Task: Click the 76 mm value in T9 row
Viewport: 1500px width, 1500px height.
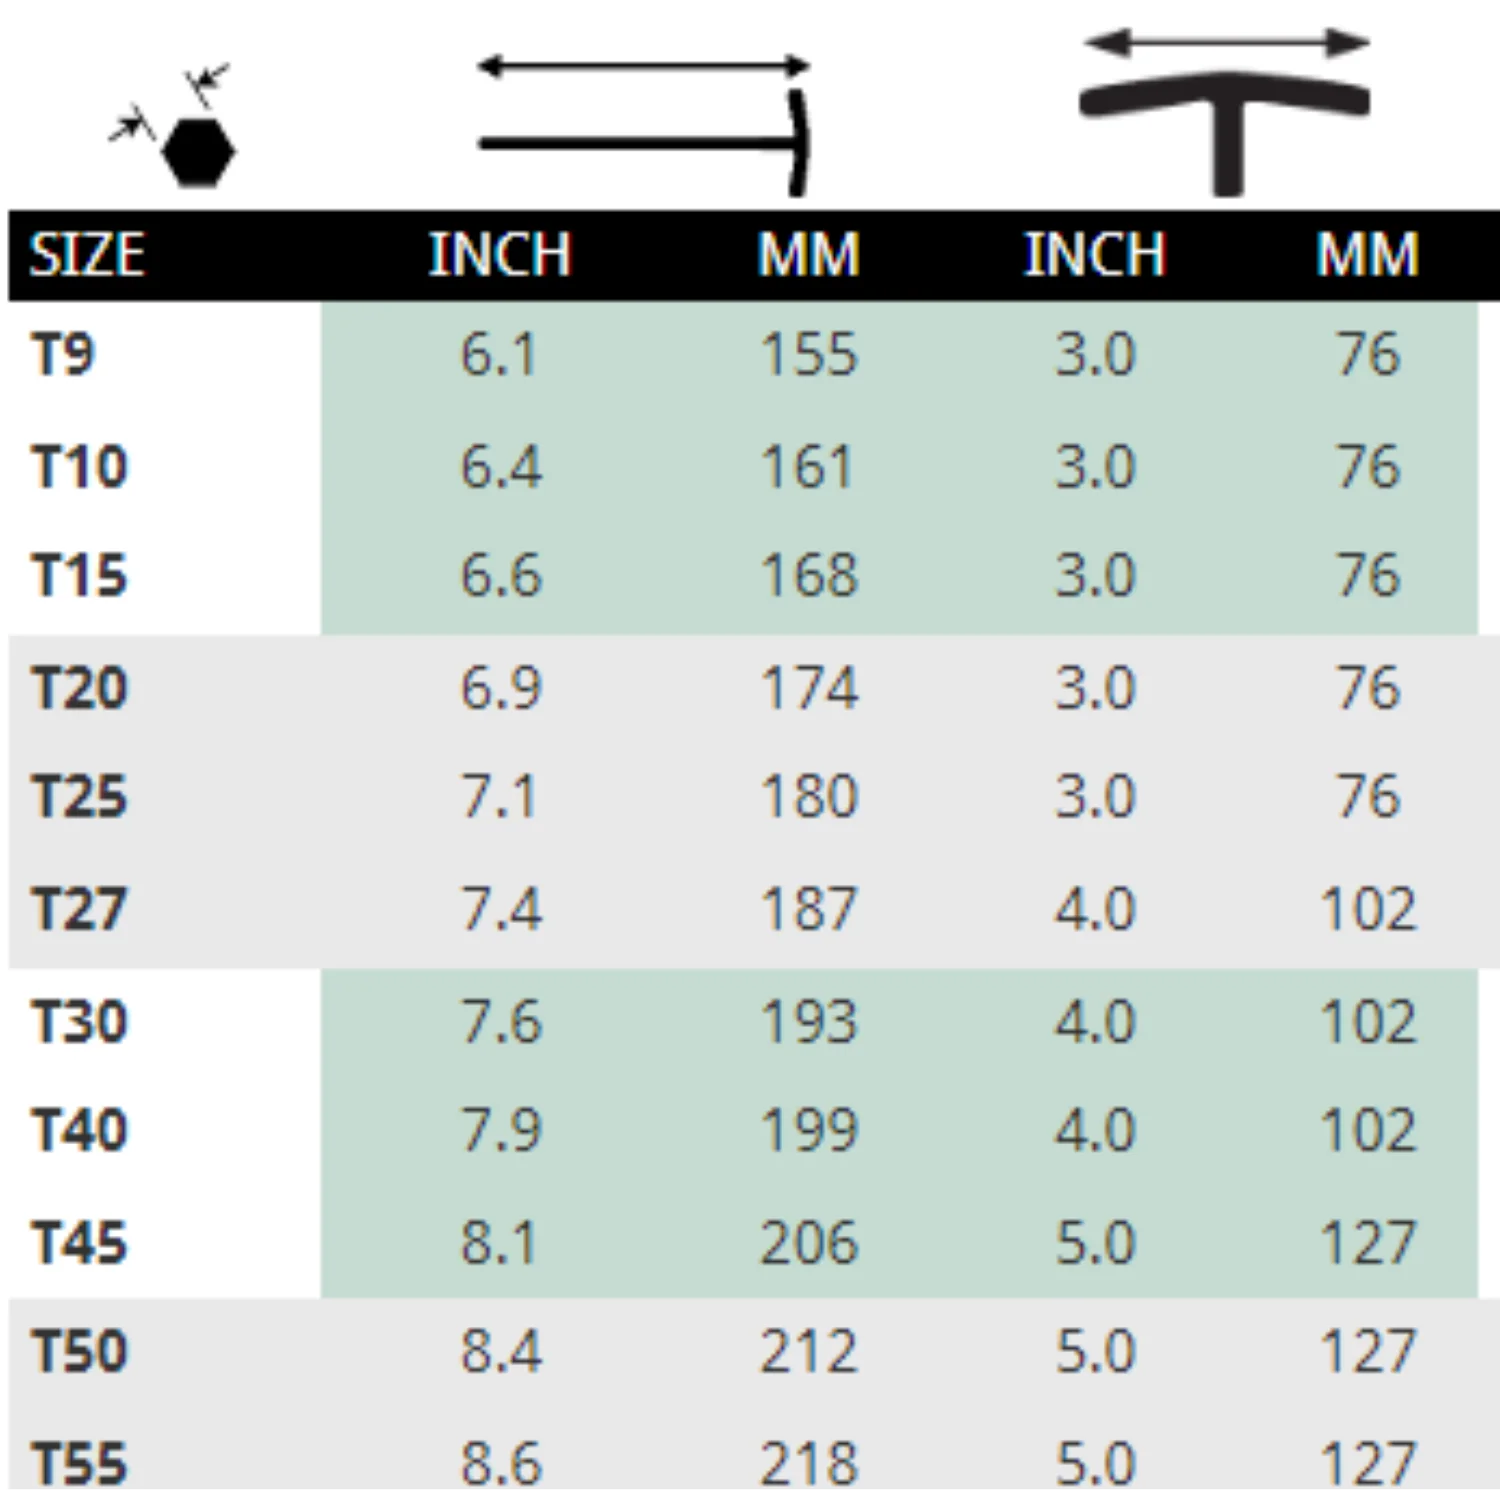Action: pyautogui.click(x=1368, y=355)
